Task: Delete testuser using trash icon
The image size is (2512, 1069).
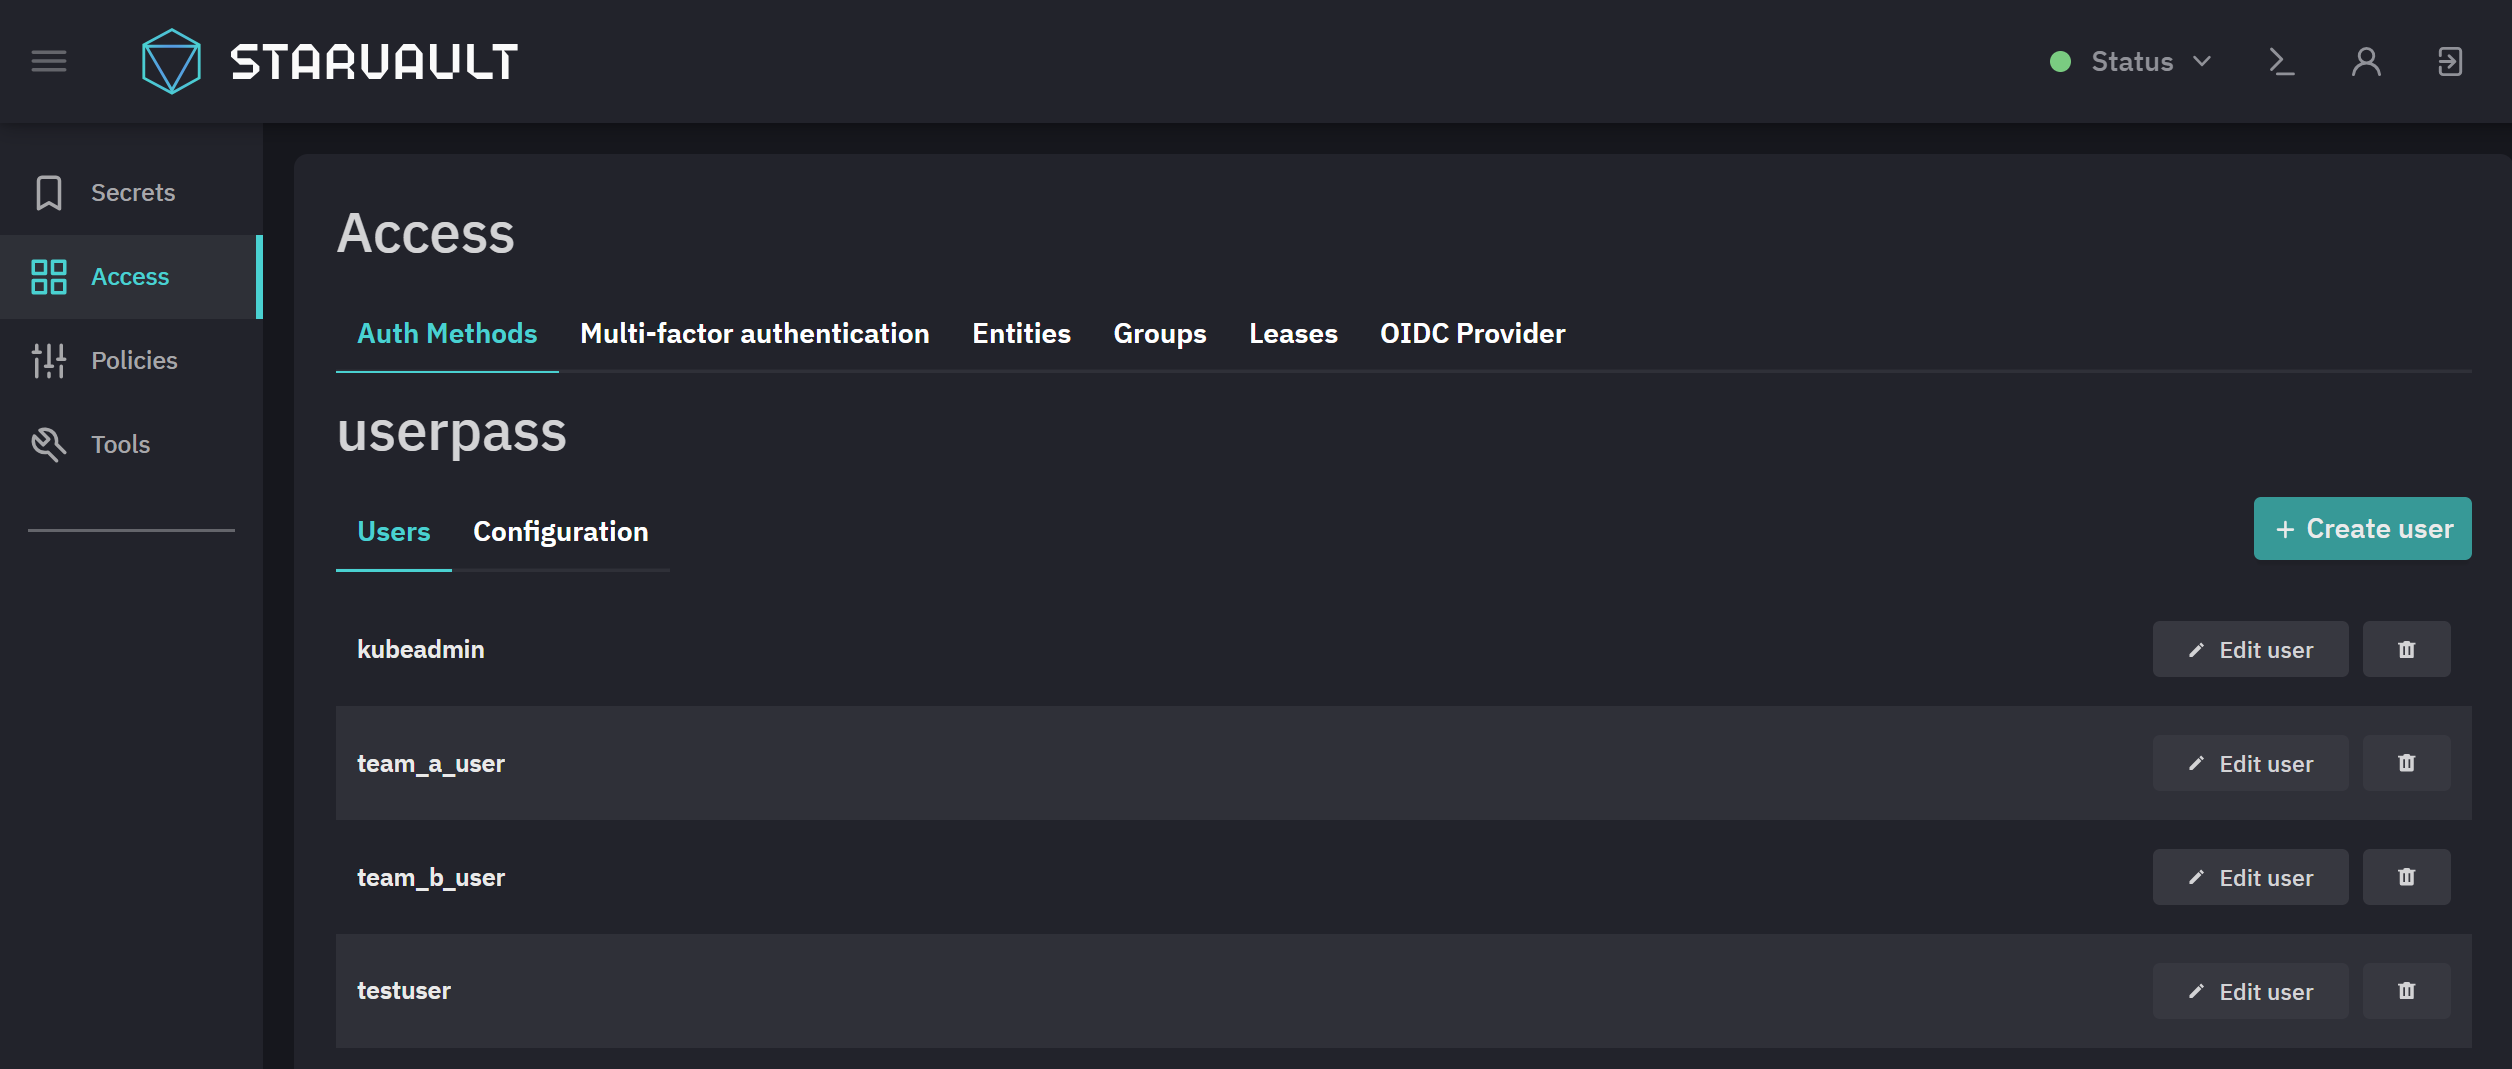Action: [2406, 992]
